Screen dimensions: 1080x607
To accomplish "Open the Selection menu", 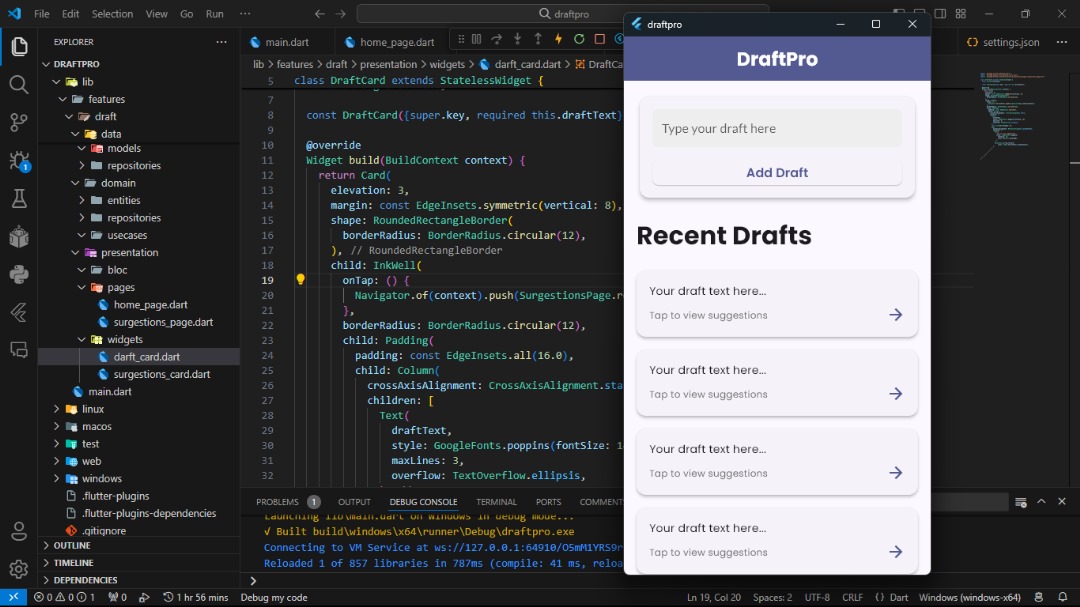I will point(112,14).
